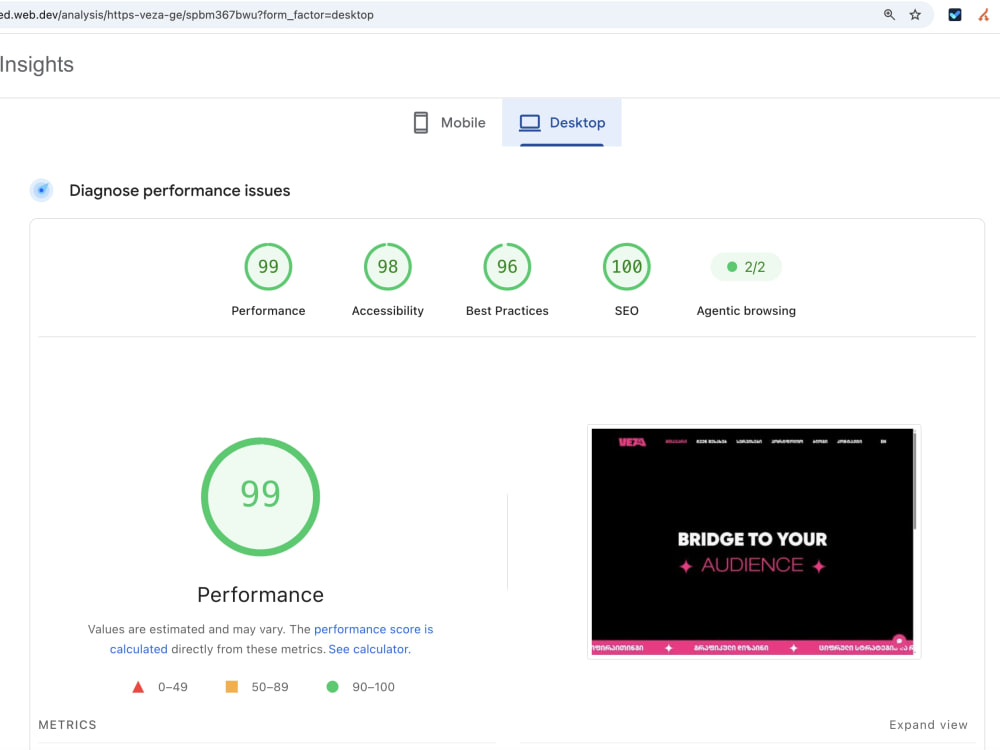Viewport: 1000px width, 750px height.
Task: Jump to the Best Practices 96 score
Action: click(507, 267)
